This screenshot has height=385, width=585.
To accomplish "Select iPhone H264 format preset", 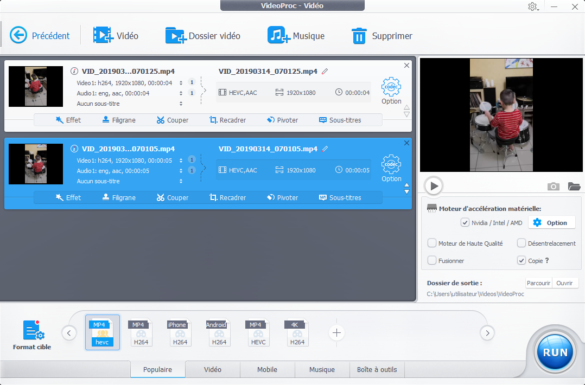I will coord(179,332).
